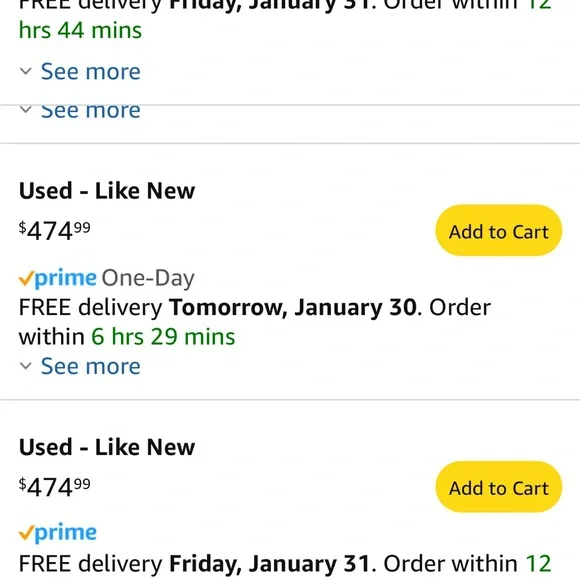The height and width of the screenshot is (580, 580).
Task: Click the green hrs 44 mins countdown
Action: coord(80,30)
